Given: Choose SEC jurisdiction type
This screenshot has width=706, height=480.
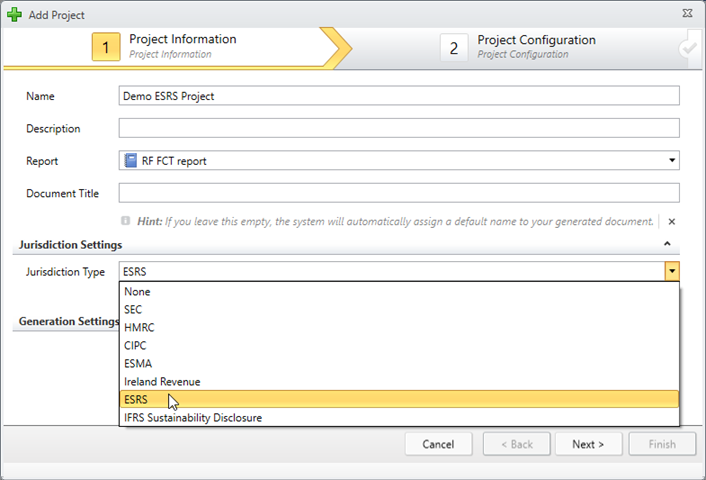Looking at the screenshot, I should 399,310.
